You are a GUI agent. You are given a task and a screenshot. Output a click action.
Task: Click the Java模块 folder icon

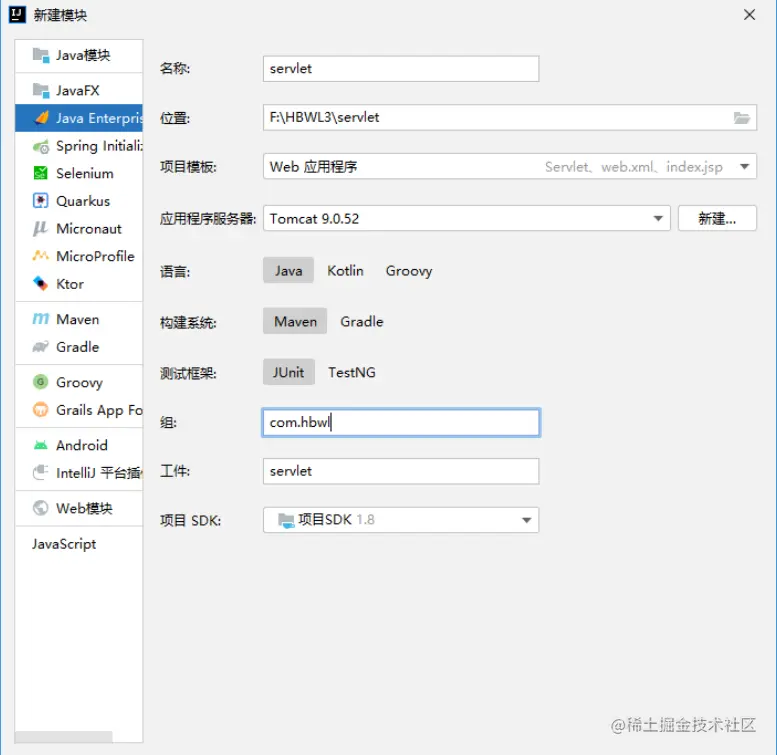[x=41, y=55]
